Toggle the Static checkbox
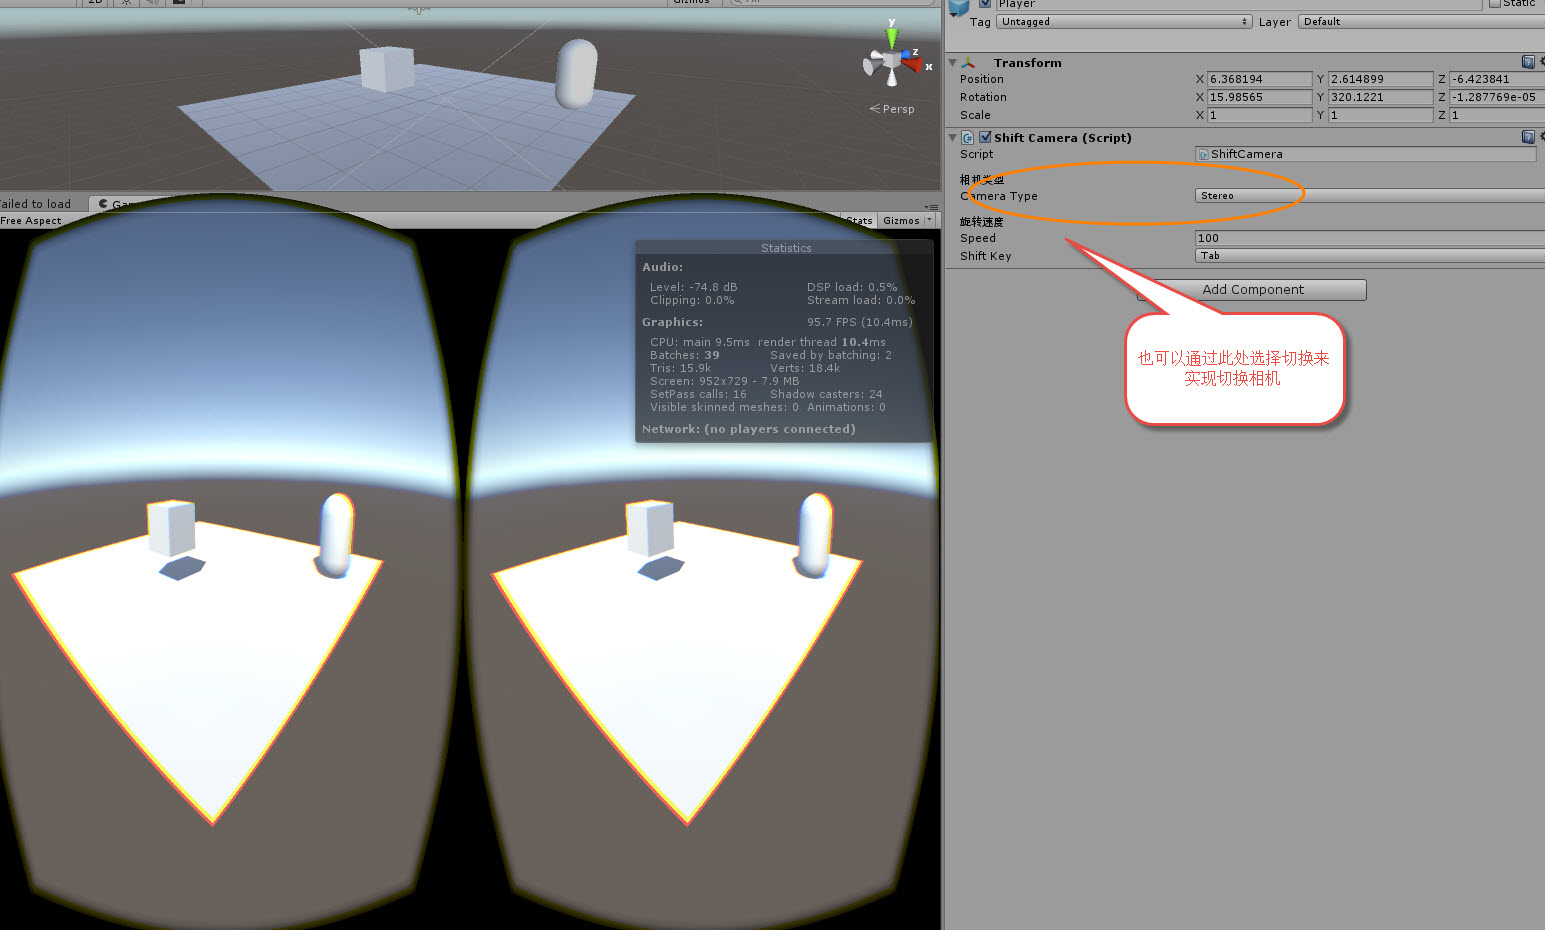1545x930 pixels. [1494, 4]
